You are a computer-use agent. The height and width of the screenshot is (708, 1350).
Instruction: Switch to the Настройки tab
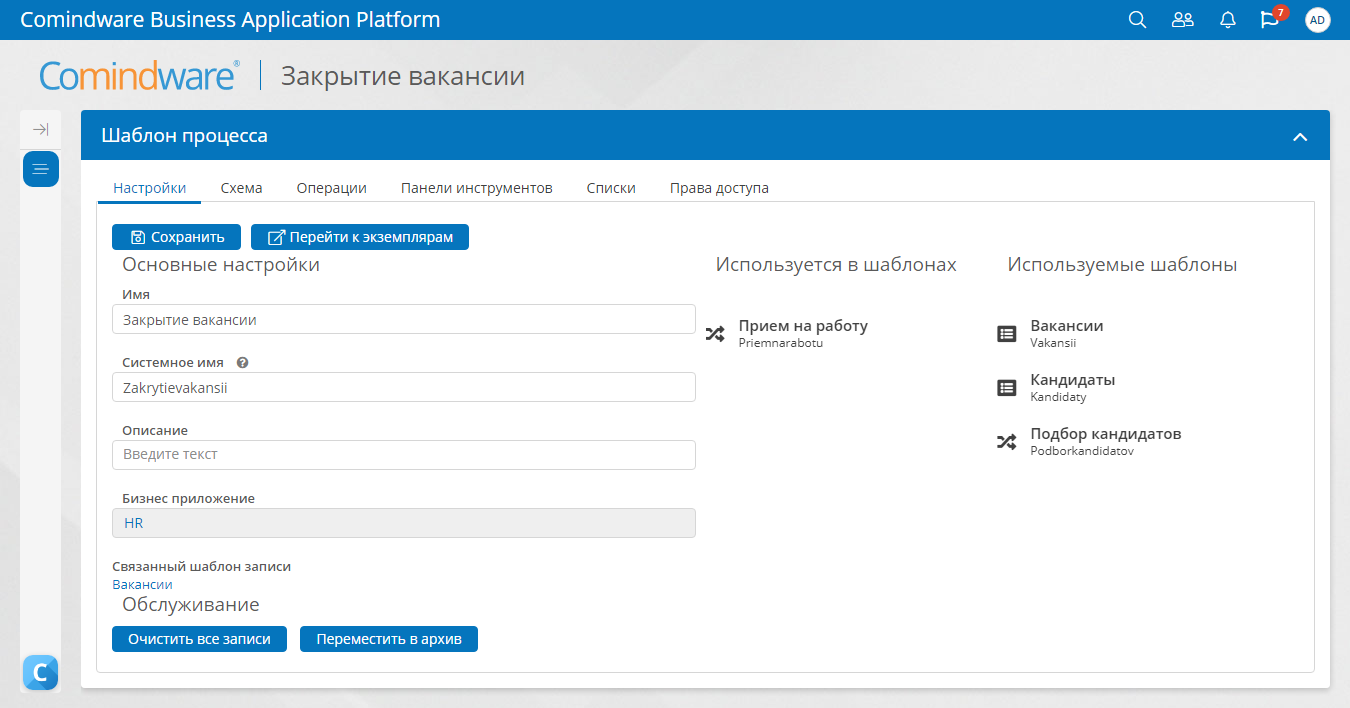coord(149,188)
